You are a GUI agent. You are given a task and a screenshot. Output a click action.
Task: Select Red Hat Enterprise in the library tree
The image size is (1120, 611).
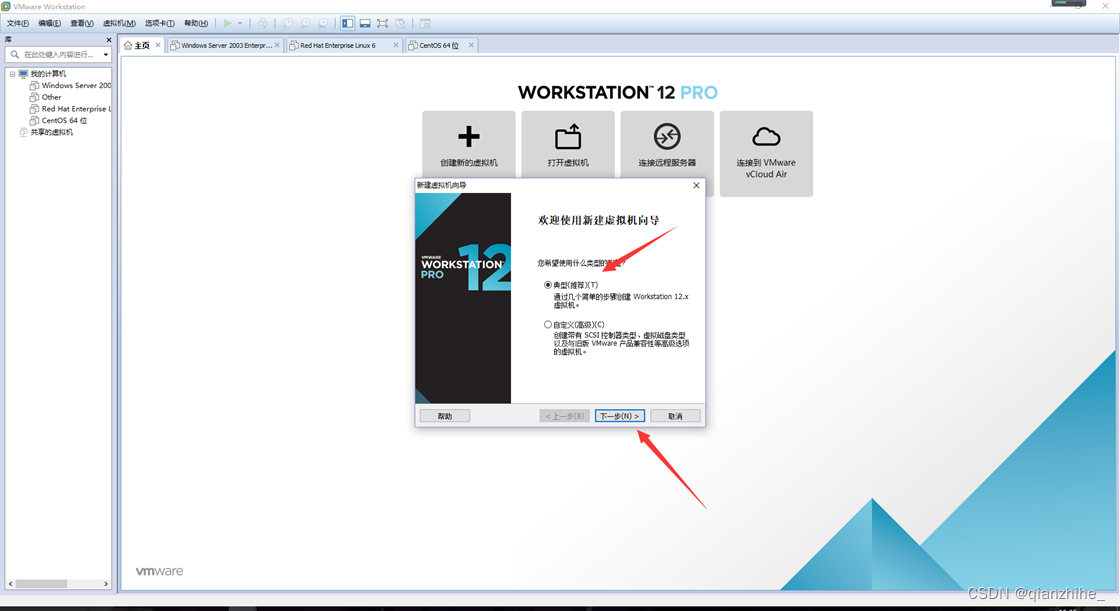76,109
